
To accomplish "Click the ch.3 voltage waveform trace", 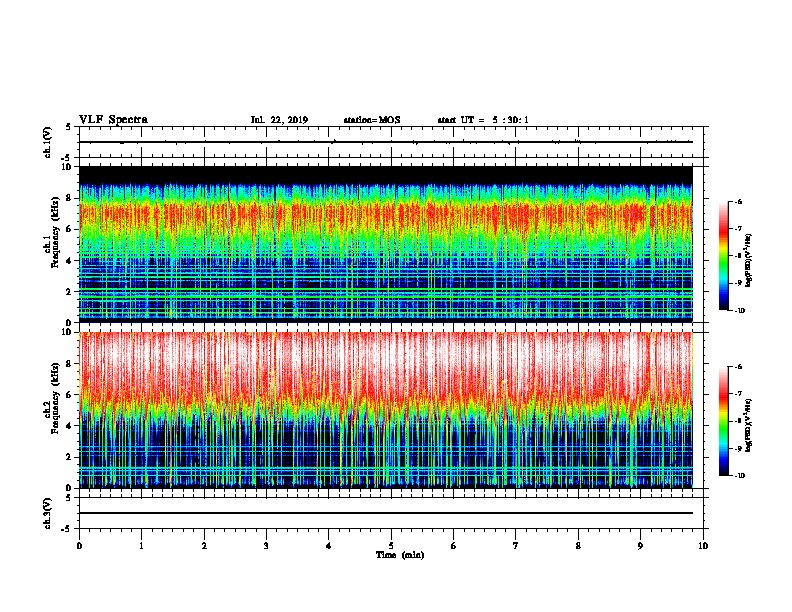I will click(386, 513).
